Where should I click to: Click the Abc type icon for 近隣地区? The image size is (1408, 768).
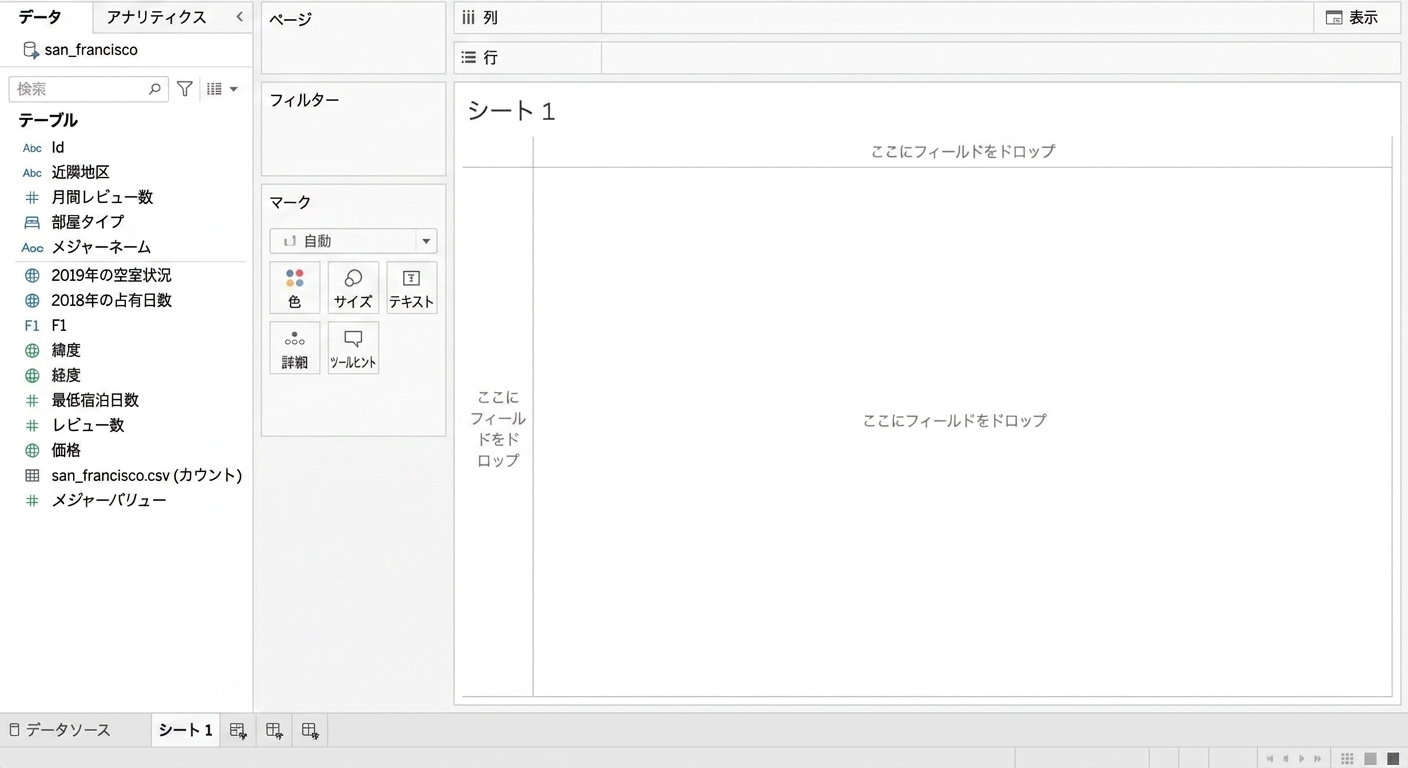[x=32, y=173]
